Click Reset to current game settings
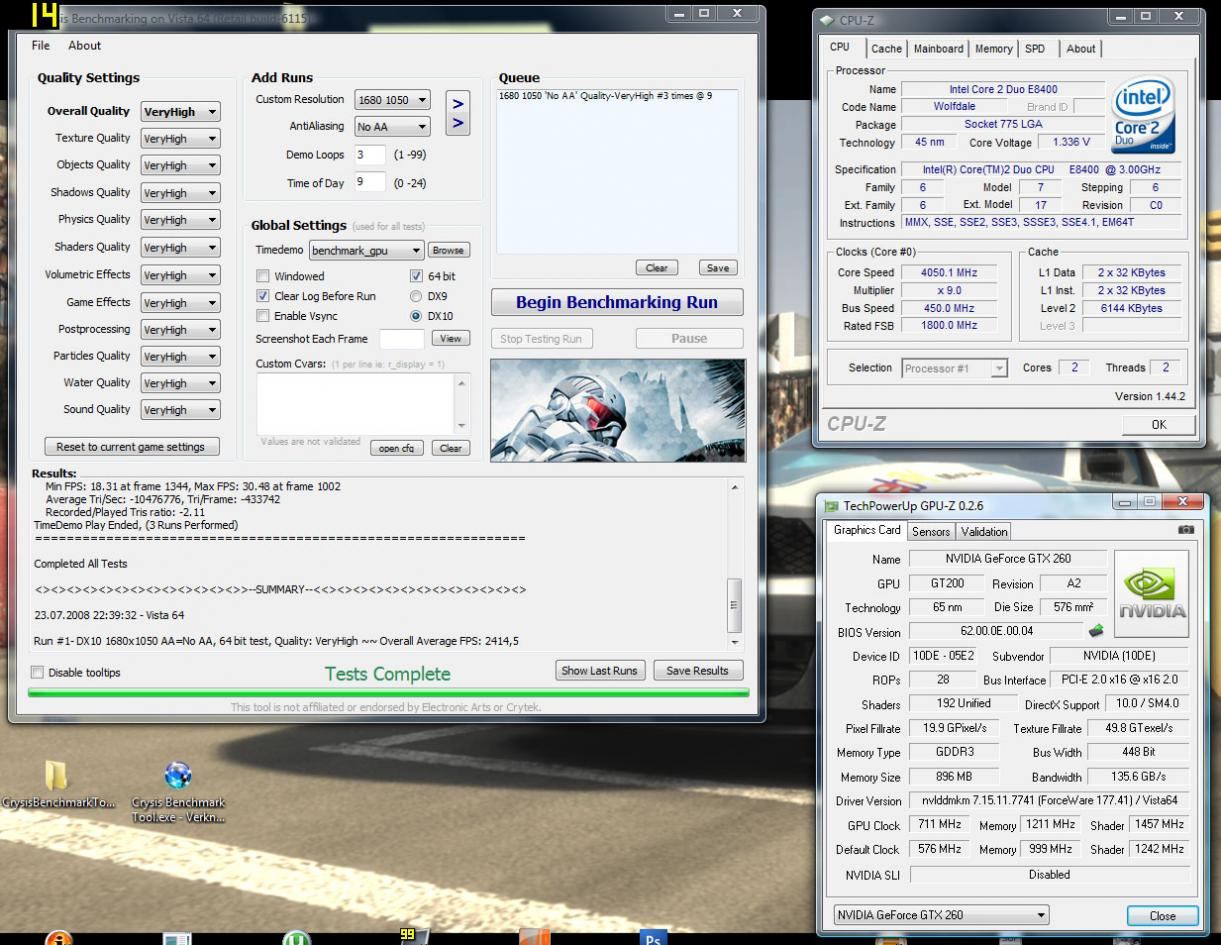 pyautogui.click(x=131, y=447)
